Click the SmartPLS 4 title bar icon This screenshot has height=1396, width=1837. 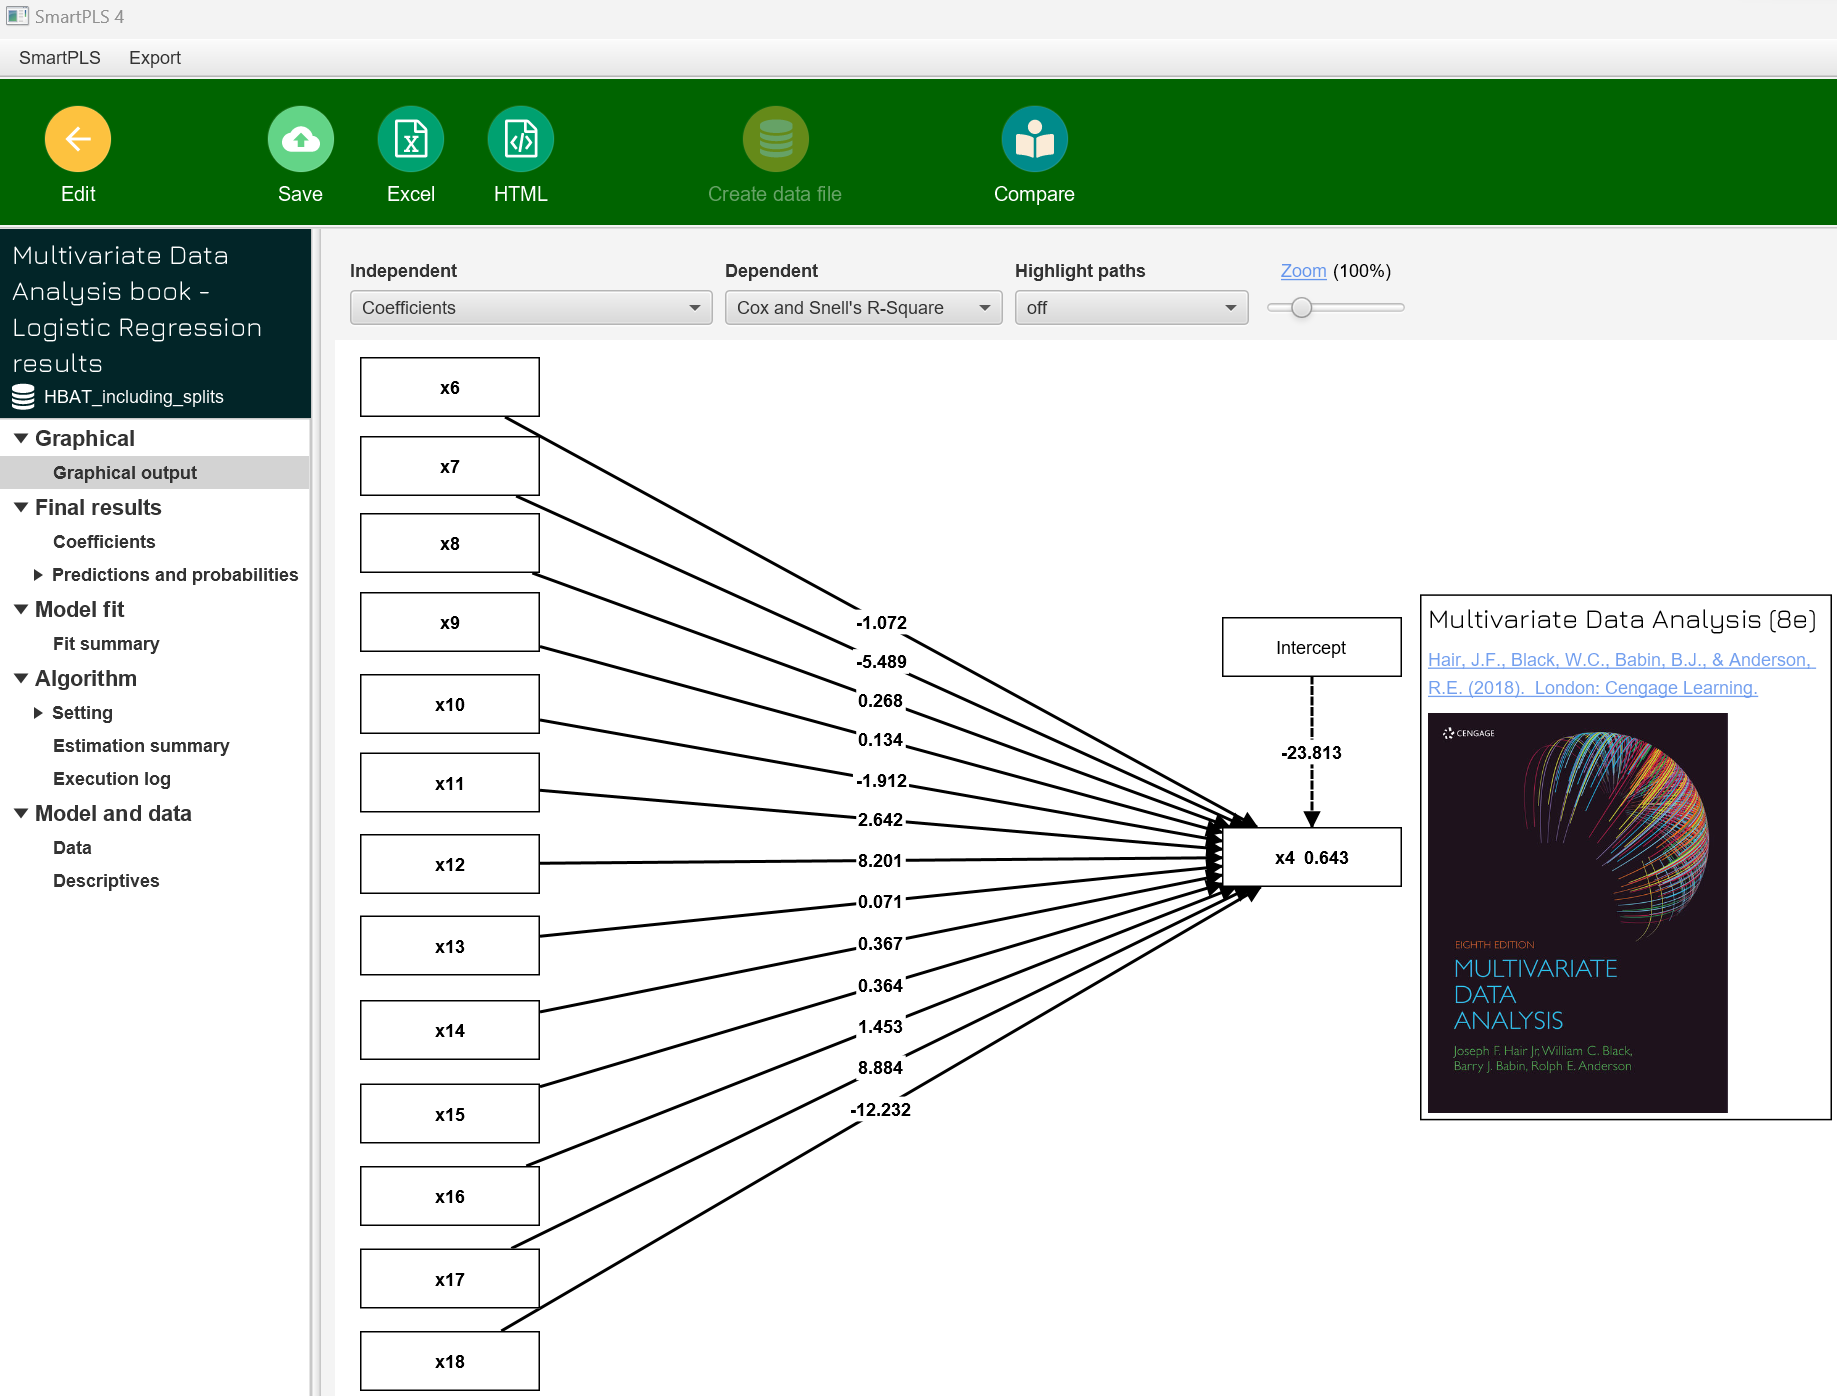point(17,16)
